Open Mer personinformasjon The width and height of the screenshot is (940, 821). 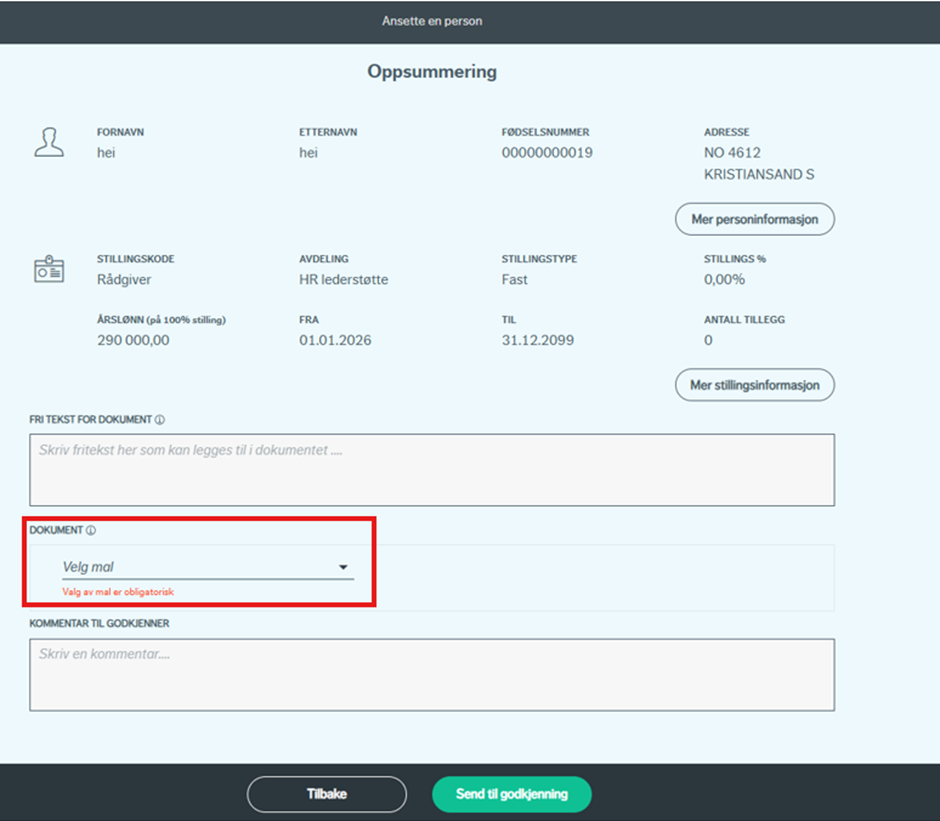click(754, 219)
